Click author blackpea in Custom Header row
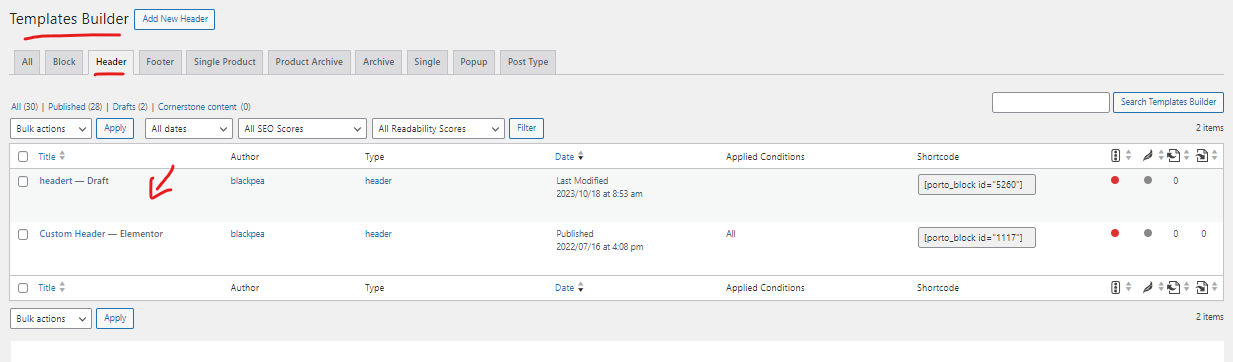Image resolution: width=1233 pixels, height=362 pixels. (x=249, y=234)
